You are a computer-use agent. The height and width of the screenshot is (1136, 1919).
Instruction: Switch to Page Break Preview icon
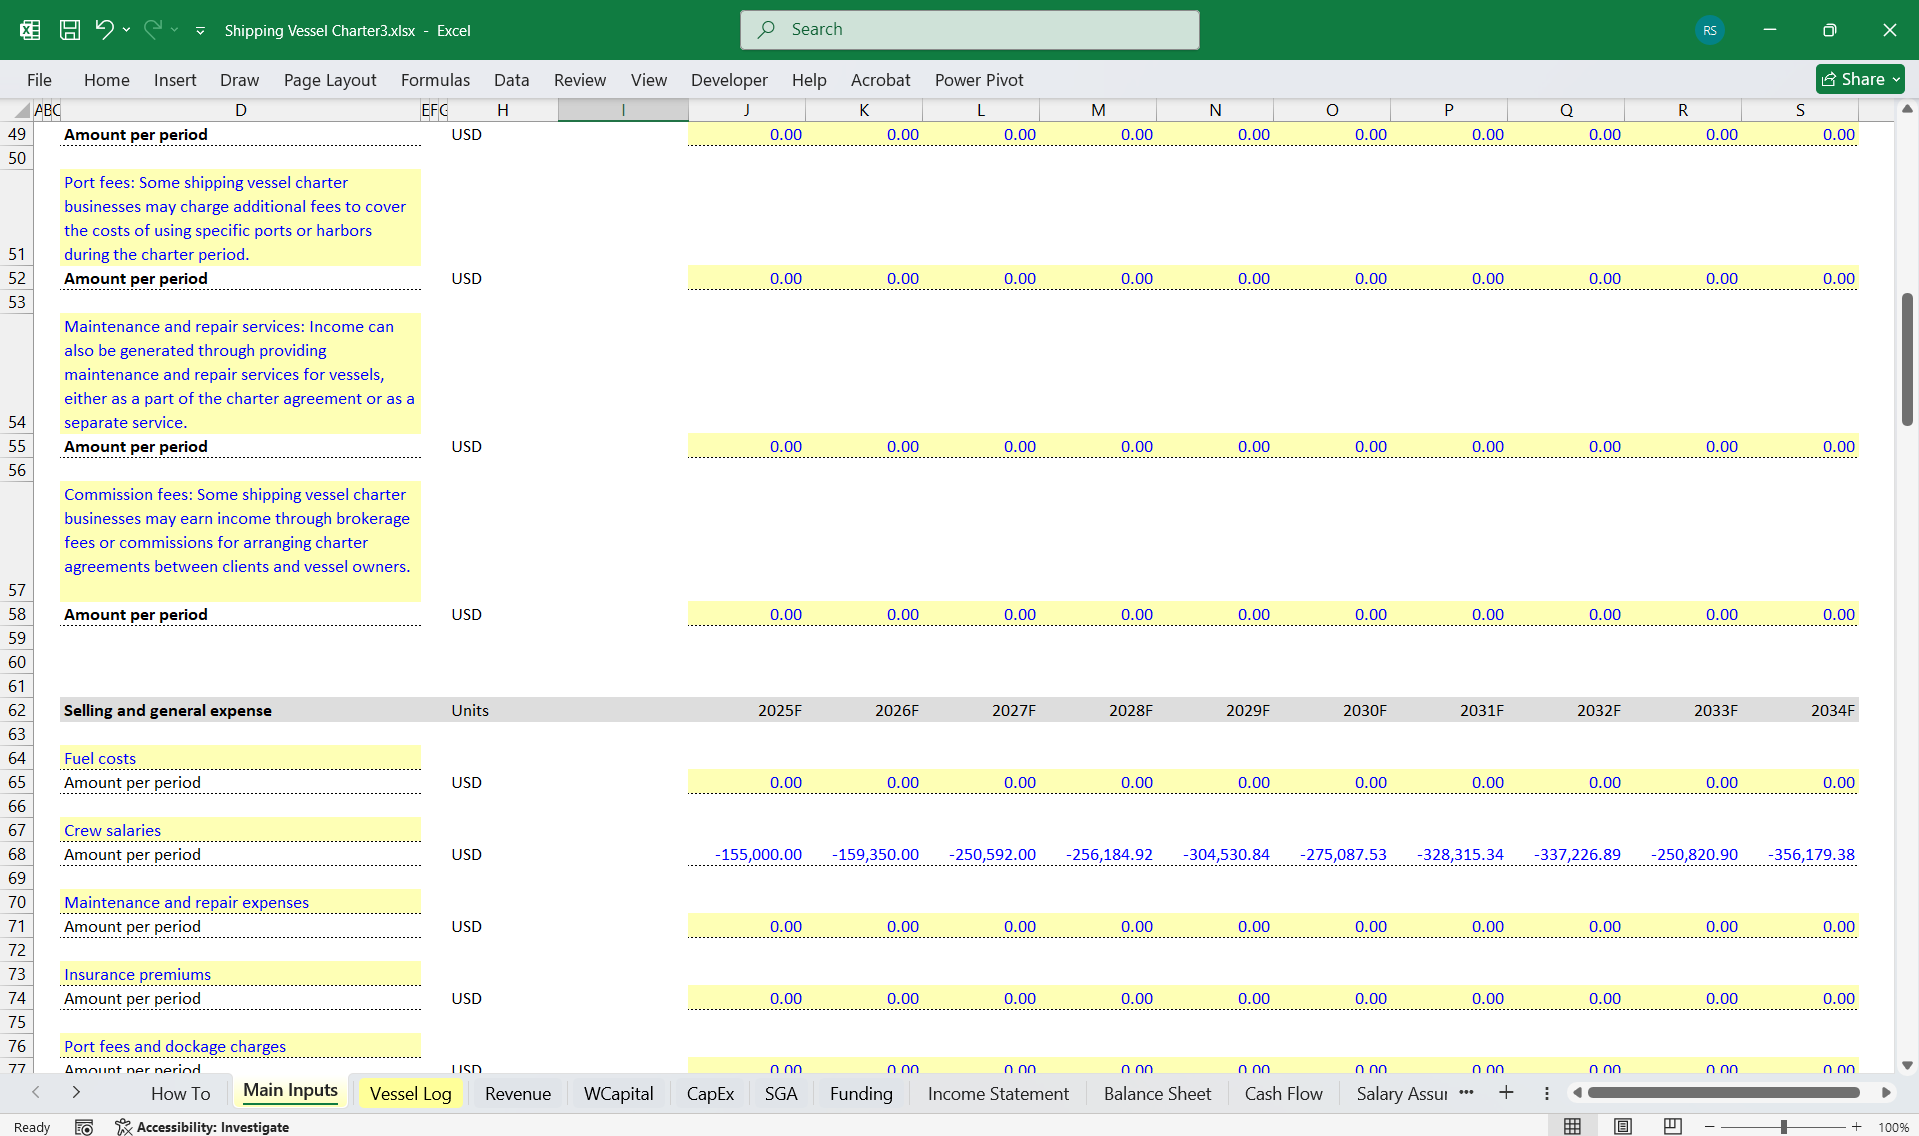point(1672,1127)
